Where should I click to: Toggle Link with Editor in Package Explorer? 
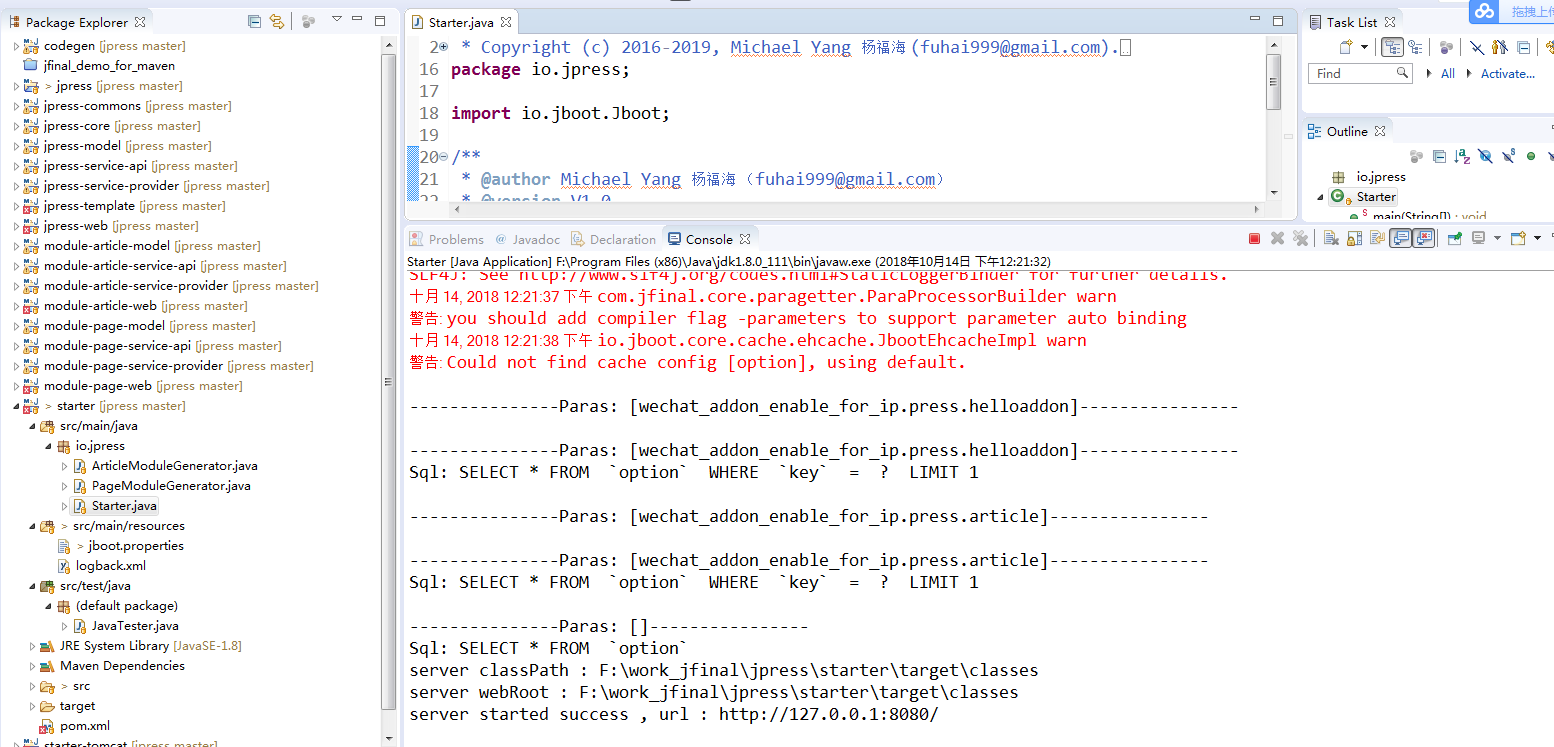point(277,21)
